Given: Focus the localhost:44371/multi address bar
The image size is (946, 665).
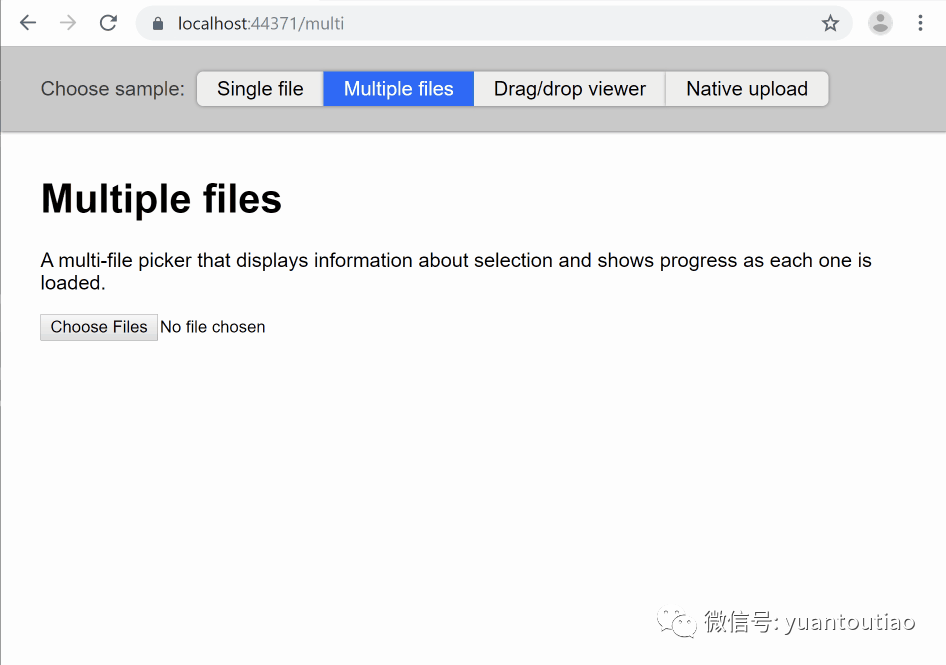Looking at the screenshot, I should (x=492, y=24).
